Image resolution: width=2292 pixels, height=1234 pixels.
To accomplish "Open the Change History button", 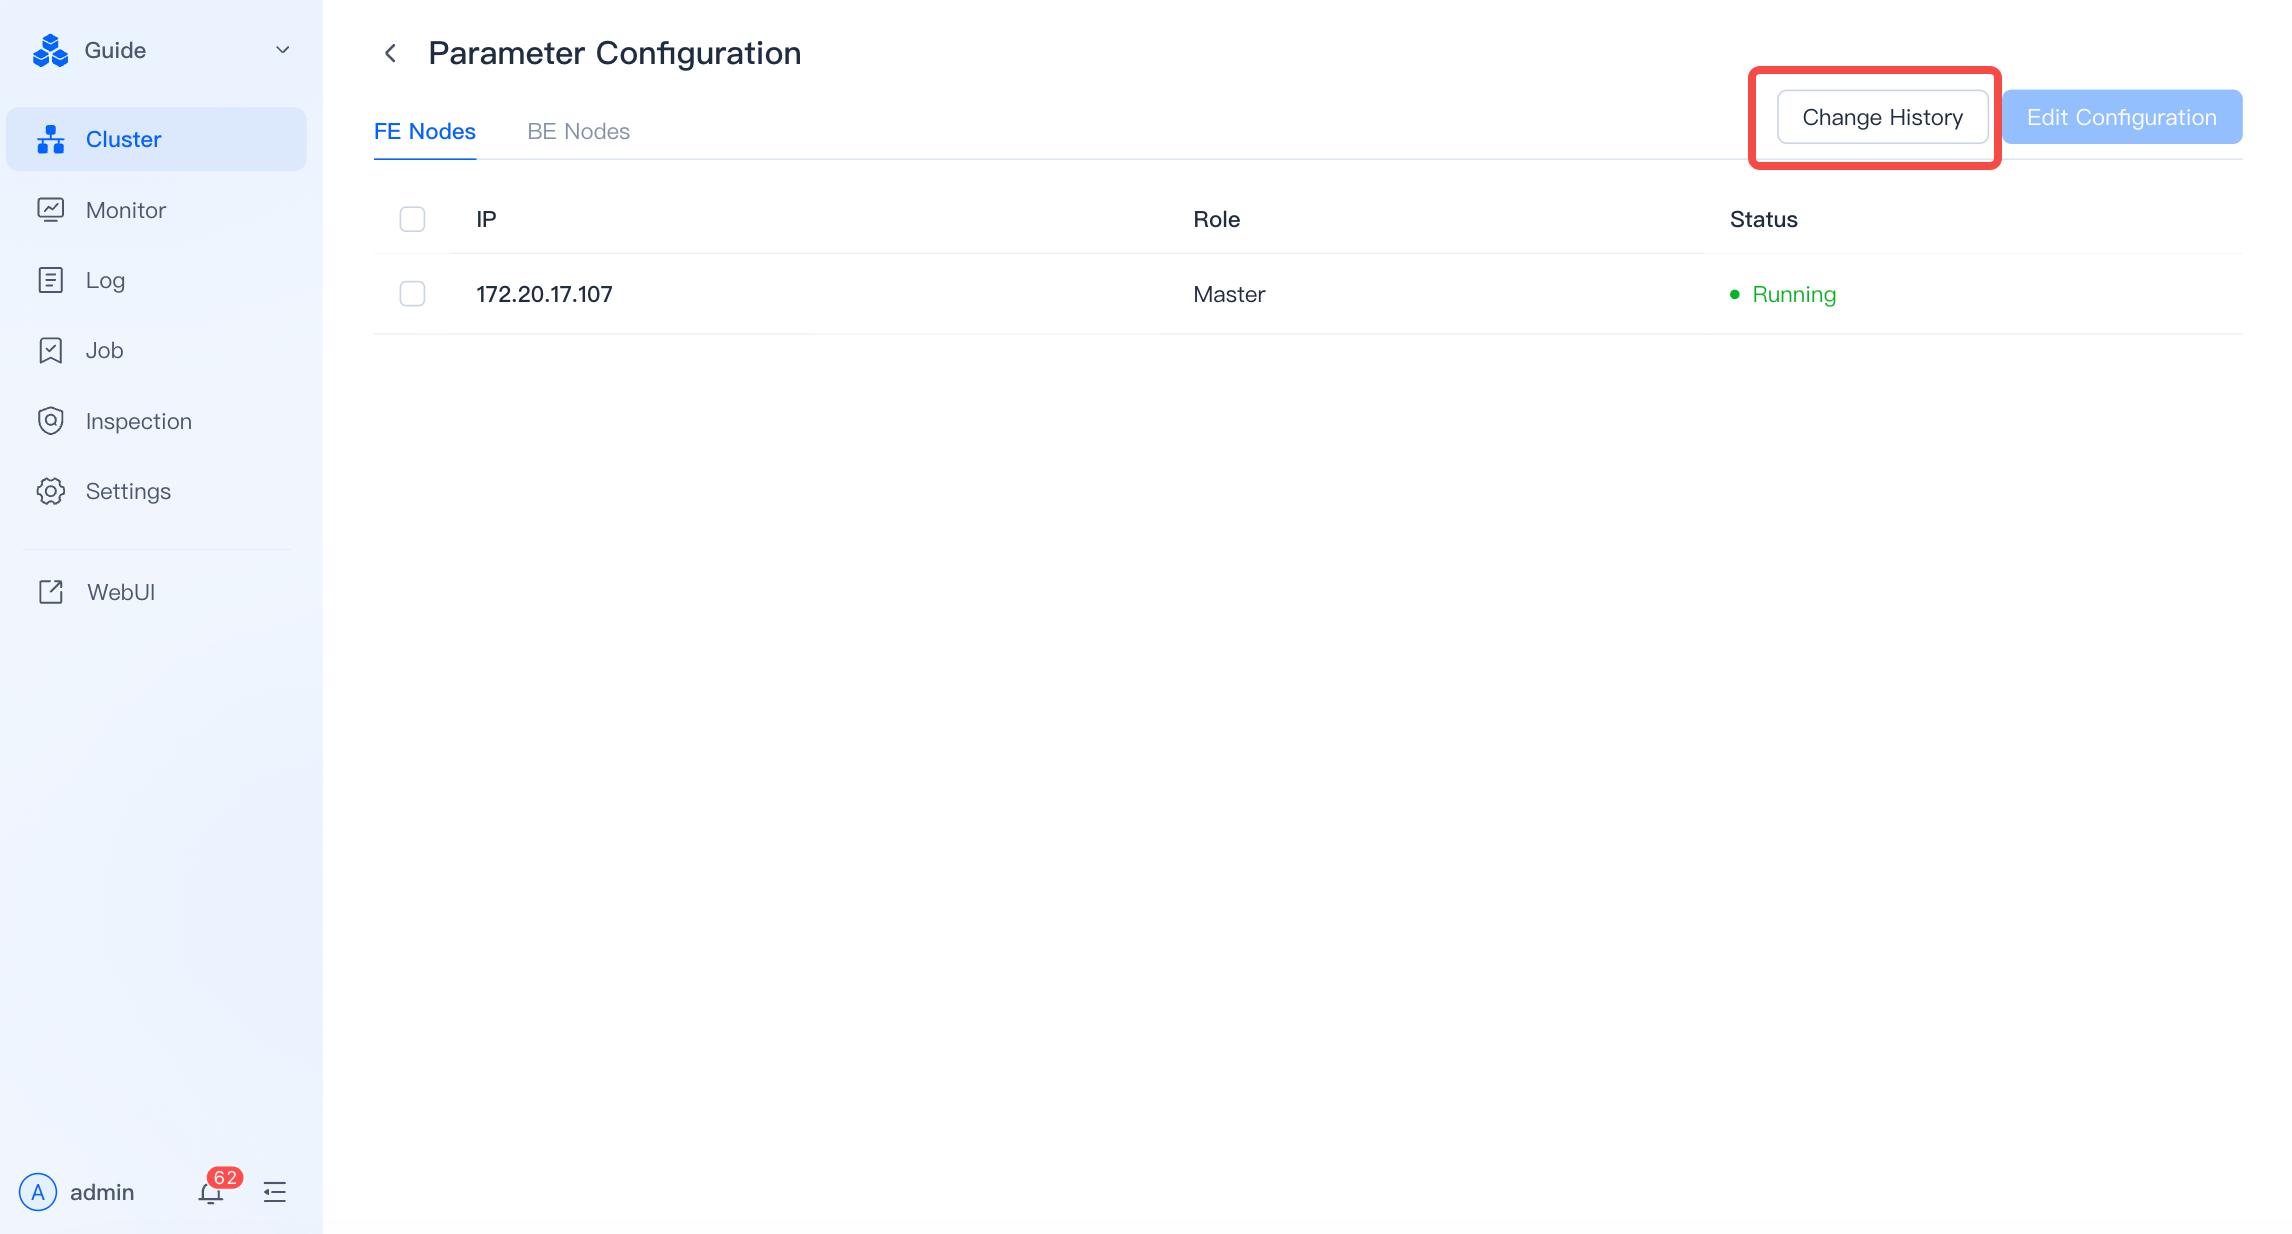I will tap(1882, 117).
